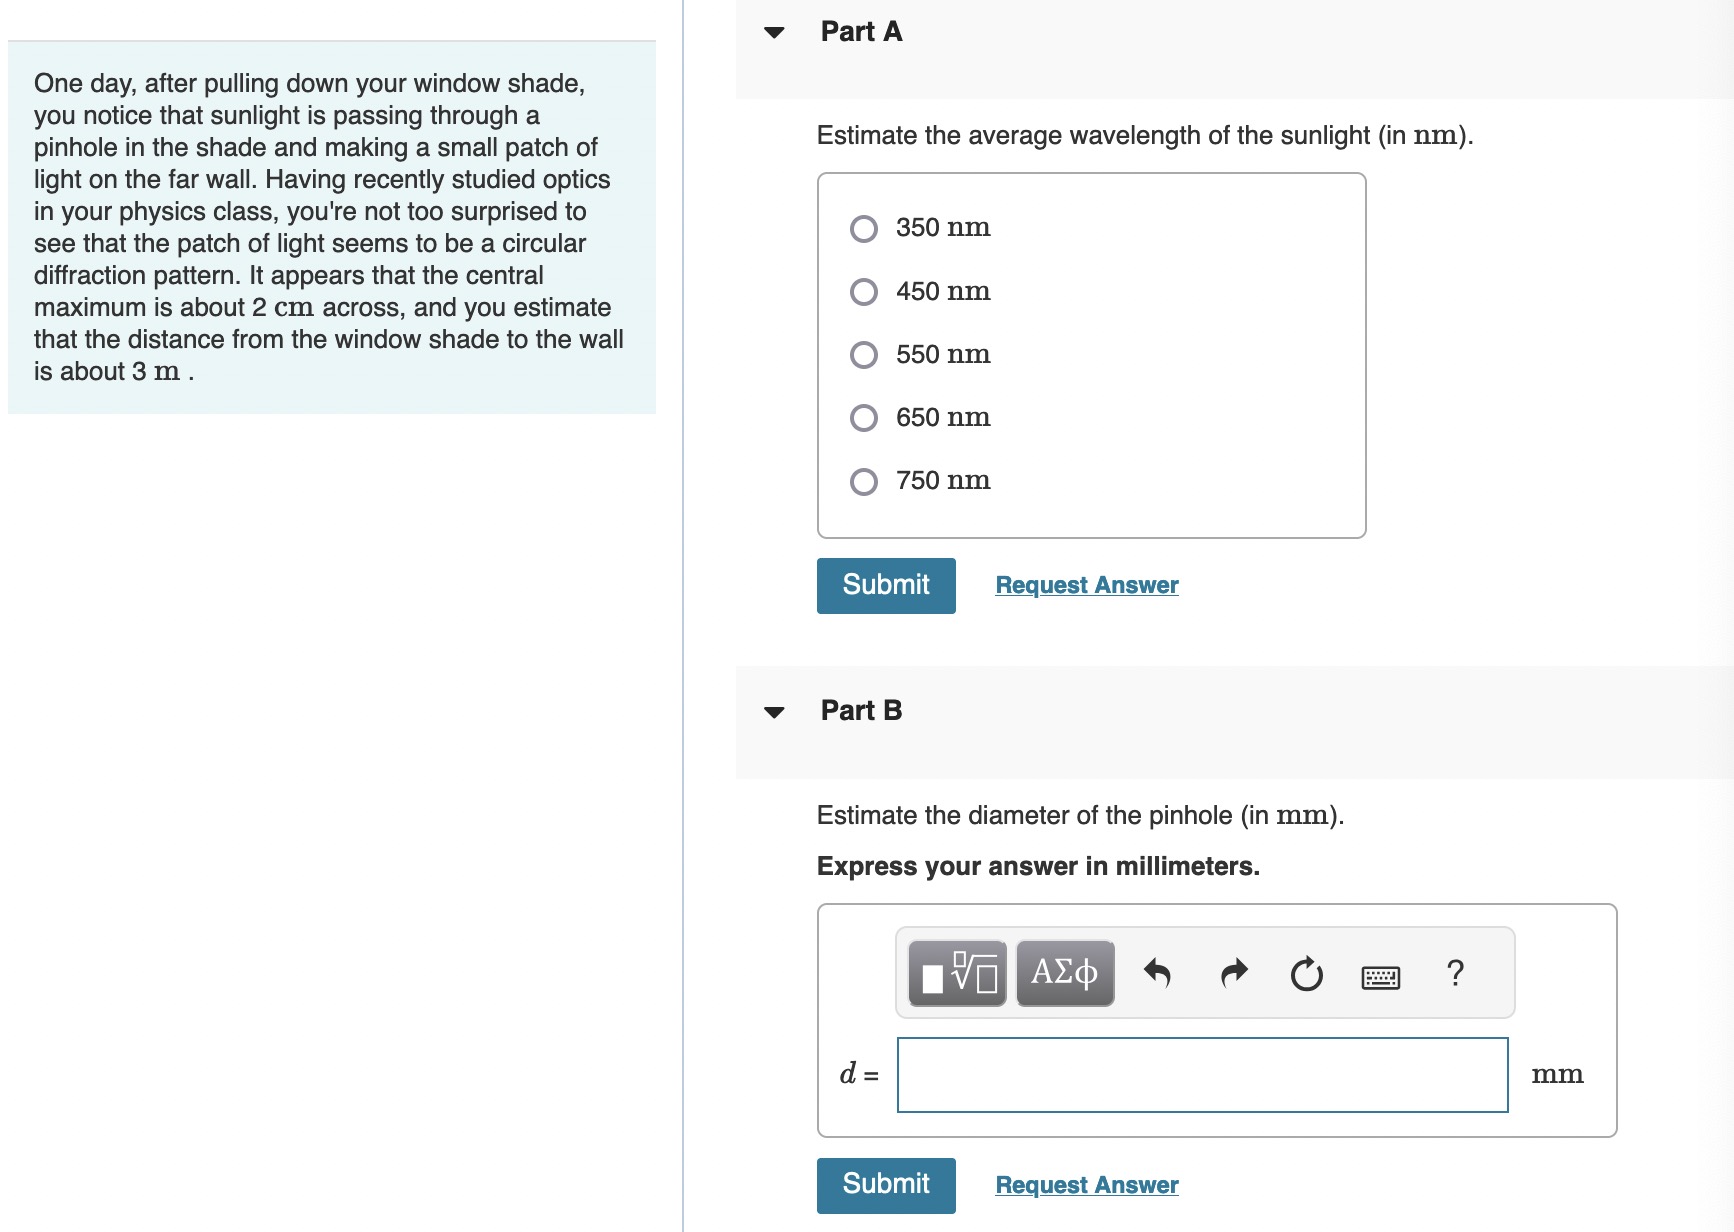Request Answer for Part A
Screen dimensions: 1734x1232
click(x=1087, y=585)
